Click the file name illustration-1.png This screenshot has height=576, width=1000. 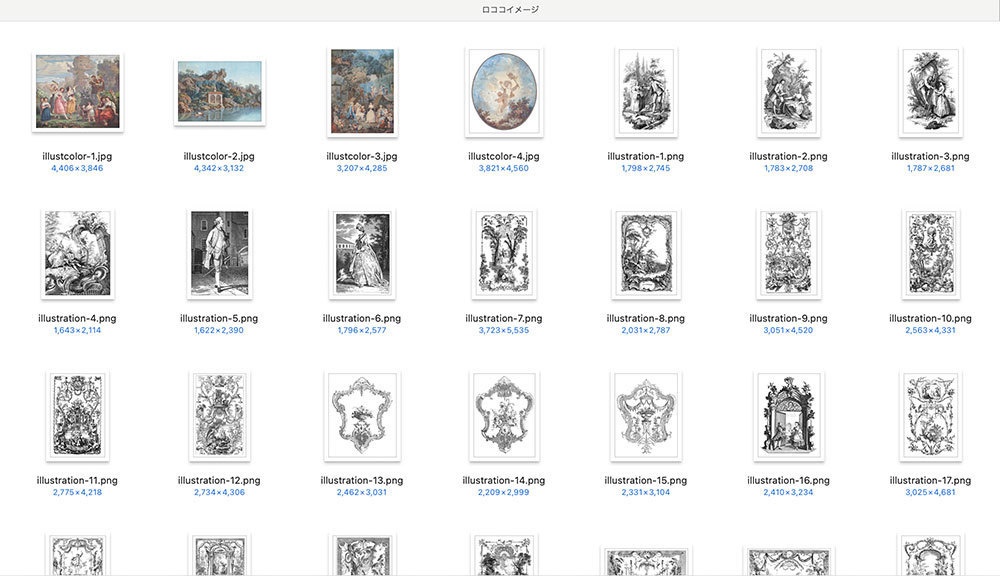click(646, 156)
